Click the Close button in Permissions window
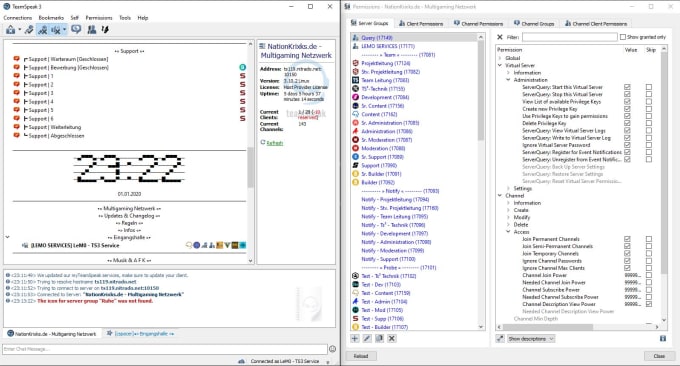 click(x=659, y=356)
